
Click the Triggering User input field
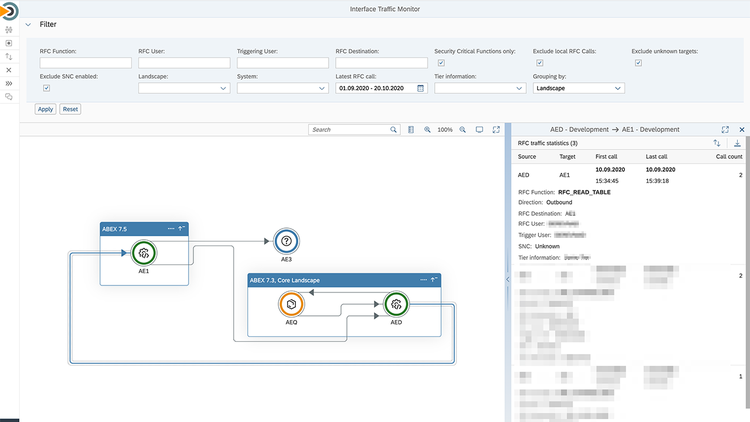tap(283, 63)
